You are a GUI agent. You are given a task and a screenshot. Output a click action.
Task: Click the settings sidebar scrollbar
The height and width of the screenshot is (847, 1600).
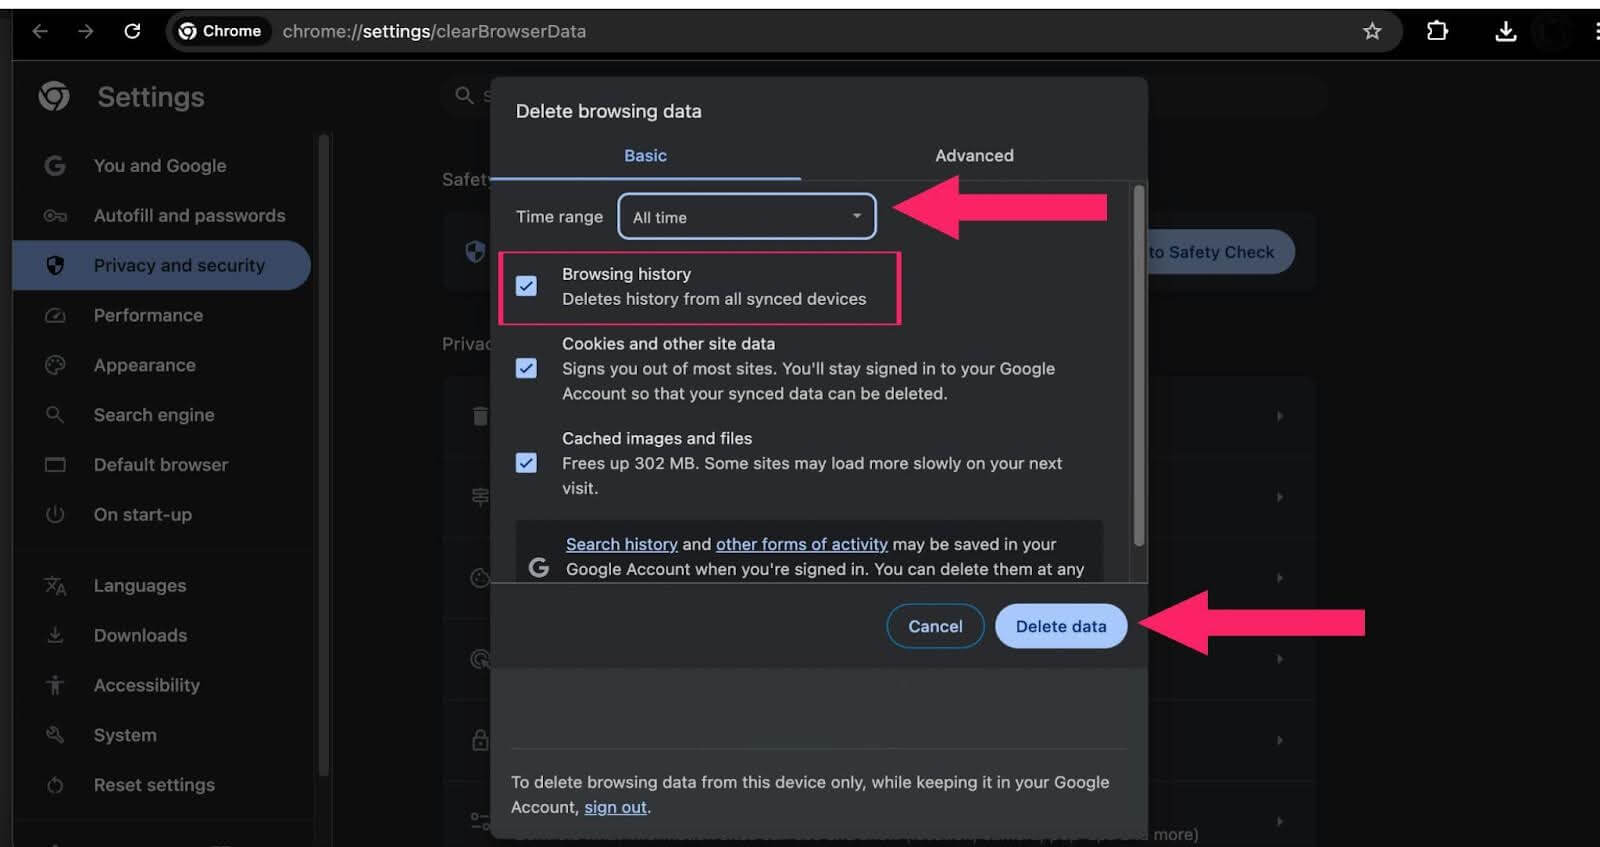coord(323,455)
